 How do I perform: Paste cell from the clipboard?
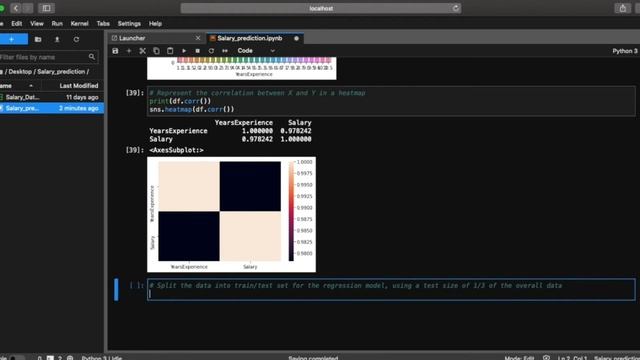tap(170, 51)
